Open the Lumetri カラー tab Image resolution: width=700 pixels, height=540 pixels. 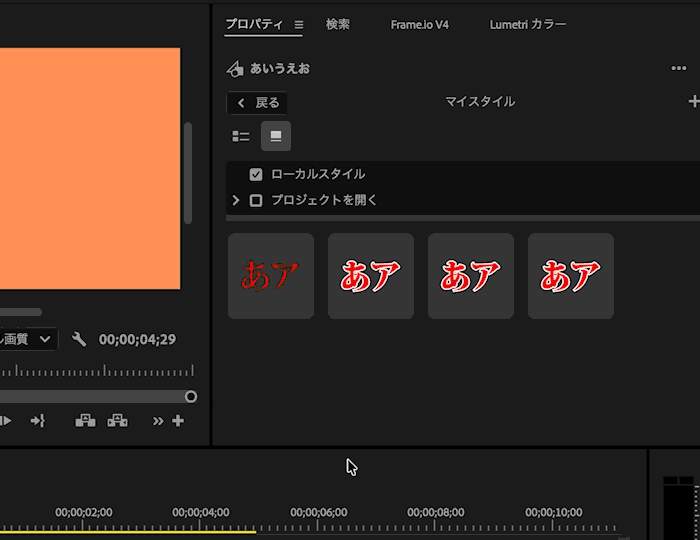(x=528, y=25)
